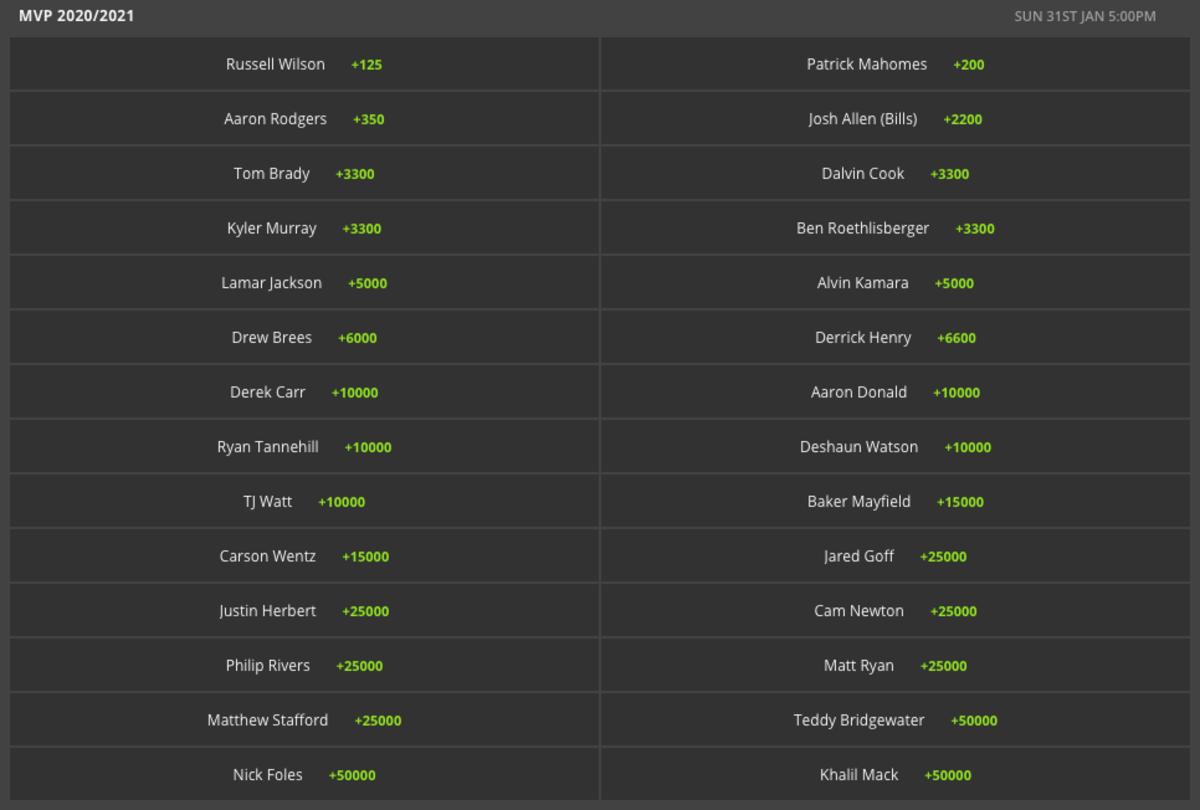Choose Aaron Donald +10000

click(x=895, y=392)
